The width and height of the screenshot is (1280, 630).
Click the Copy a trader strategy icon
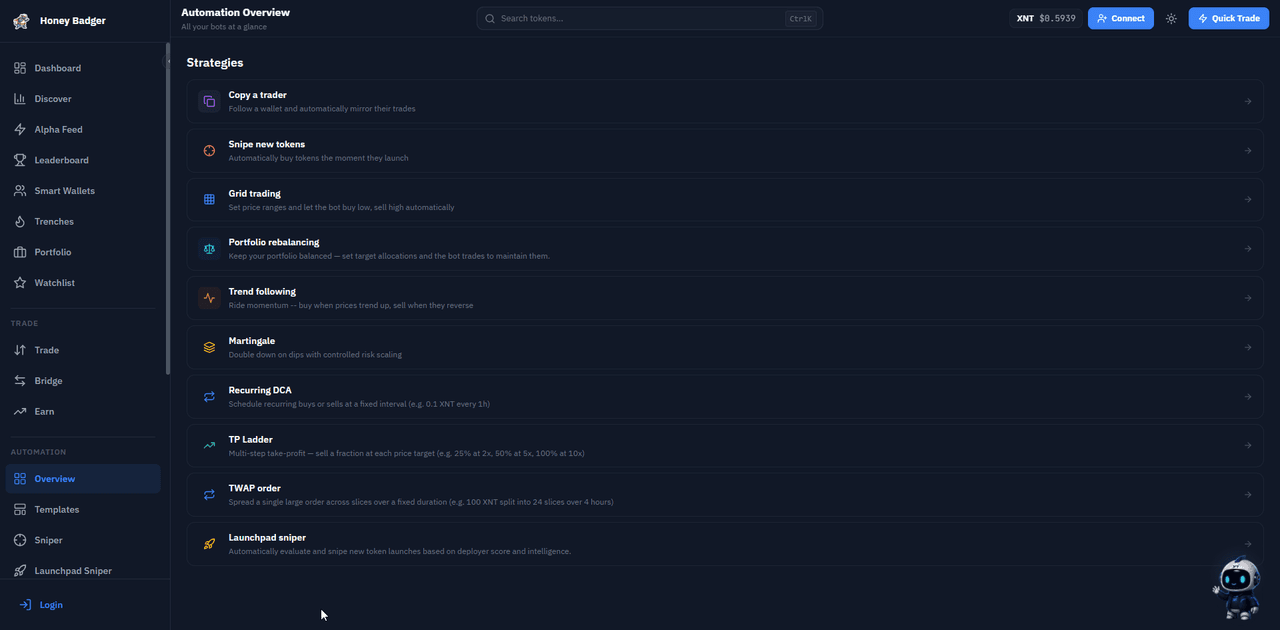[x=209, y=101]
